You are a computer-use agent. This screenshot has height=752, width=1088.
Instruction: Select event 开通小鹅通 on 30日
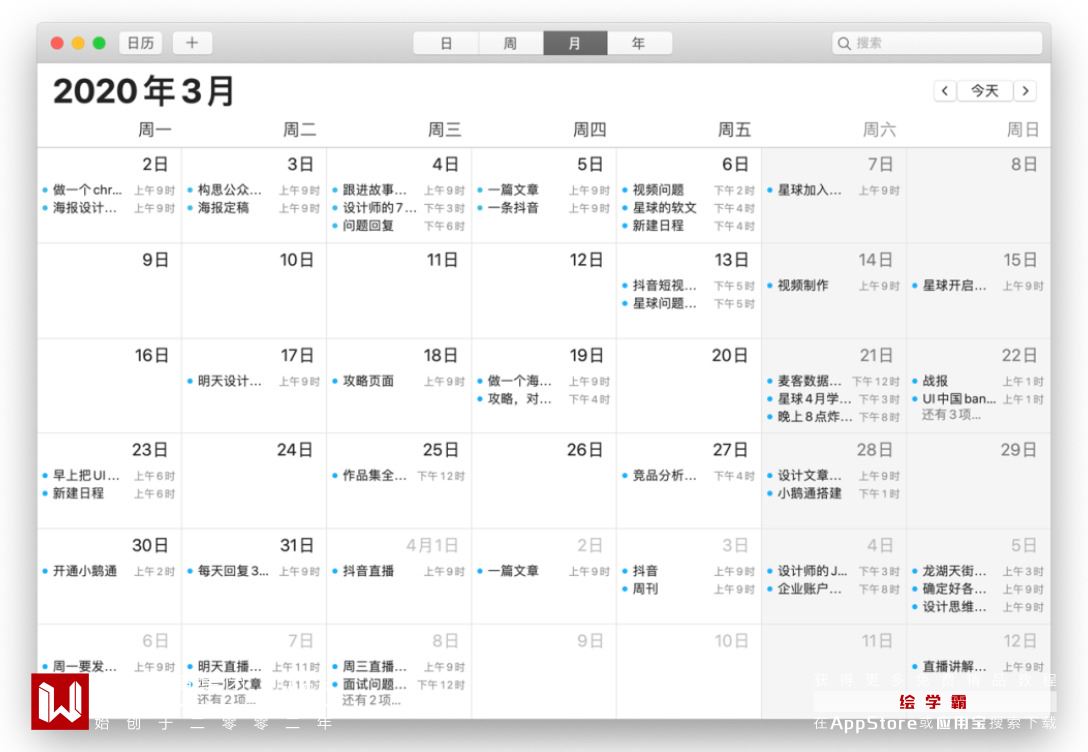(x=109, y=571)
